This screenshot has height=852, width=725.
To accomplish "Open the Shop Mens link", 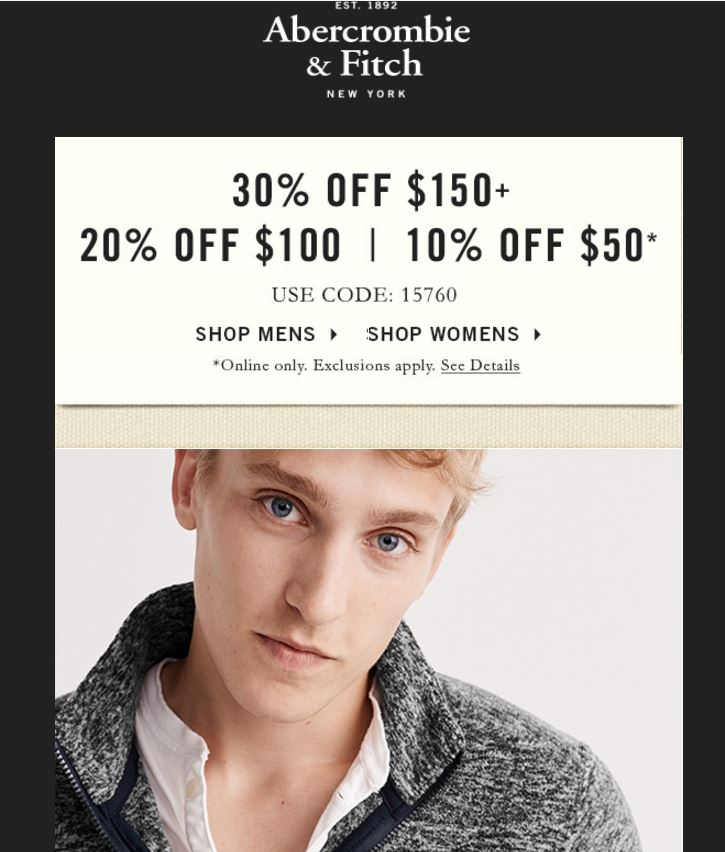I will (255, 334).
